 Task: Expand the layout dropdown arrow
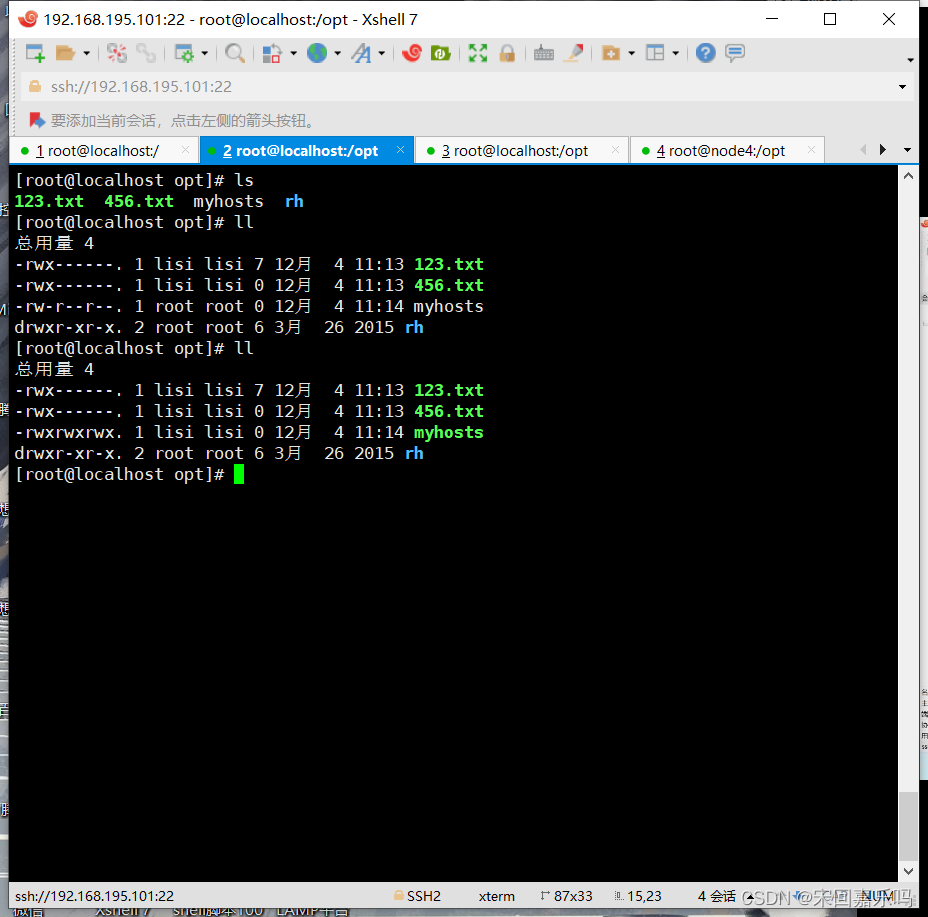(x=676, y=54)
